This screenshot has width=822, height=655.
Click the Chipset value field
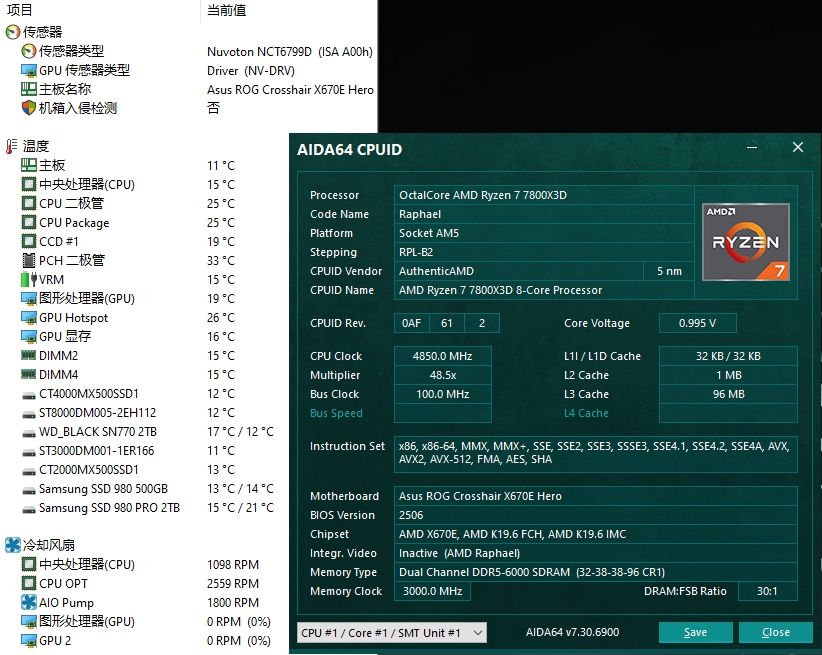coord(596,534)
